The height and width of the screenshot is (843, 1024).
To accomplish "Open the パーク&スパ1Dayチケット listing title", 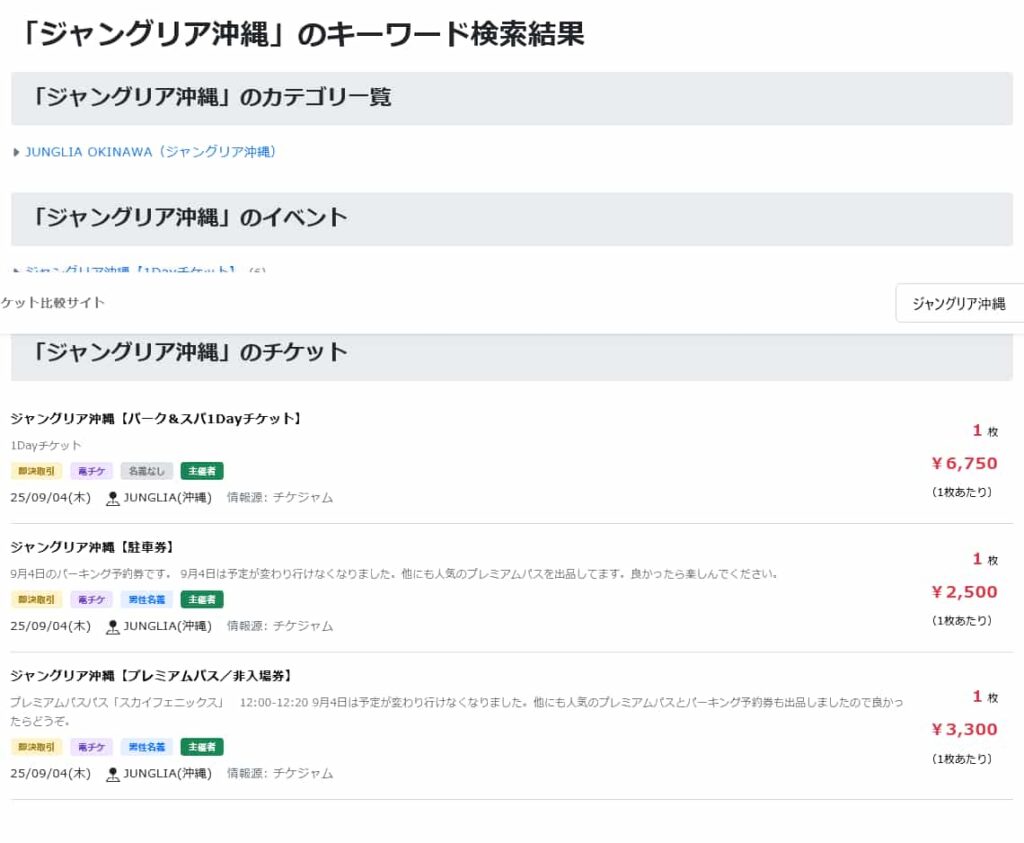I will [155, 419].
